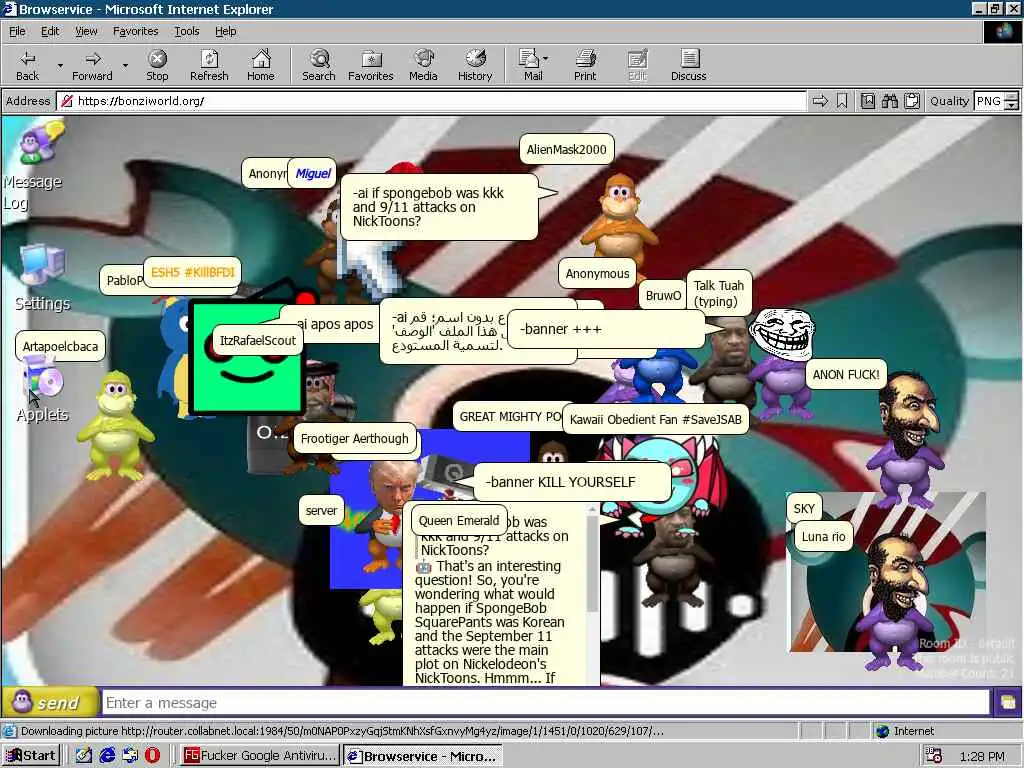Viewport: 1024px width, 768px height.
Task: Click the Stop loading button
Action: coord(157,65)
